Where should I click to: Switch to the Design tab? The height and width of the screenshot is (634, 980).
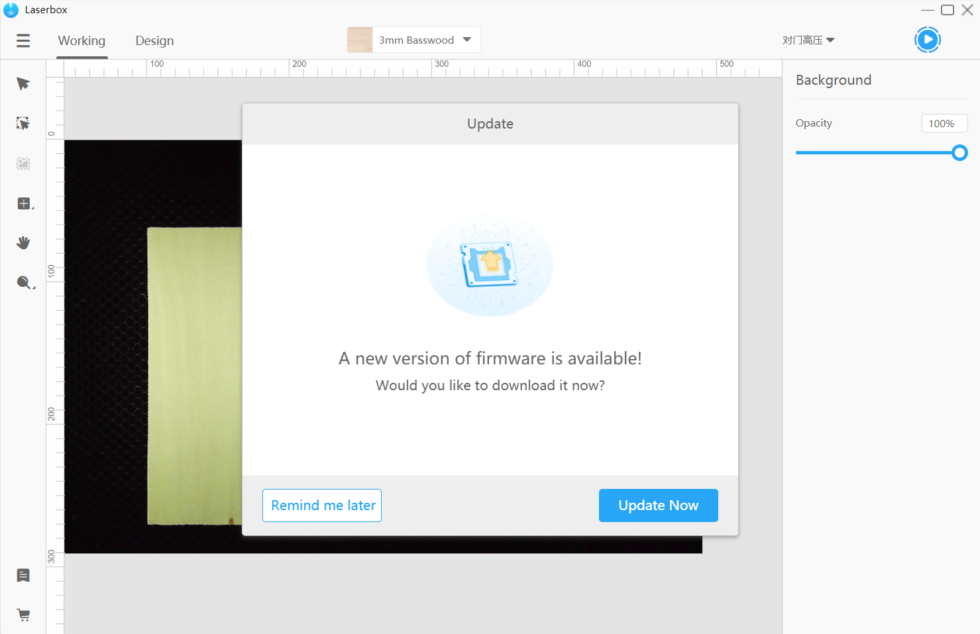pyautogui.click(x=154, y=41)
